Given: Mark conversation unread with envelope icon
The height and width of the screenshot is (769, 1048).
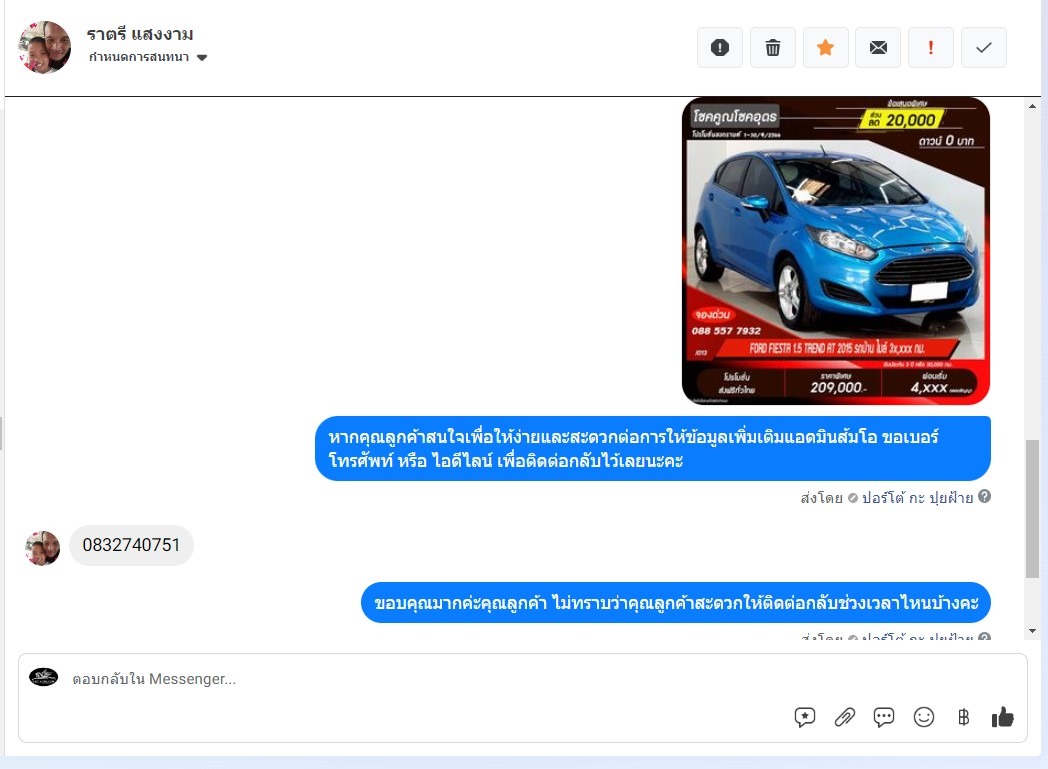Looking at the screenshot, I should click(878, 47).
